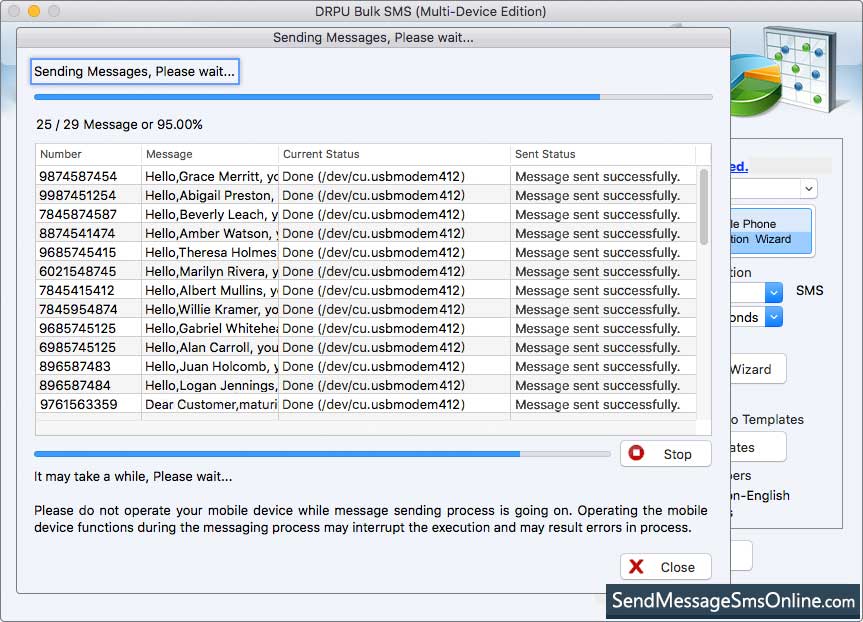Select number 7845954874 in the table
The height and width of the screenshot is (622, 863).
point(78,309)
